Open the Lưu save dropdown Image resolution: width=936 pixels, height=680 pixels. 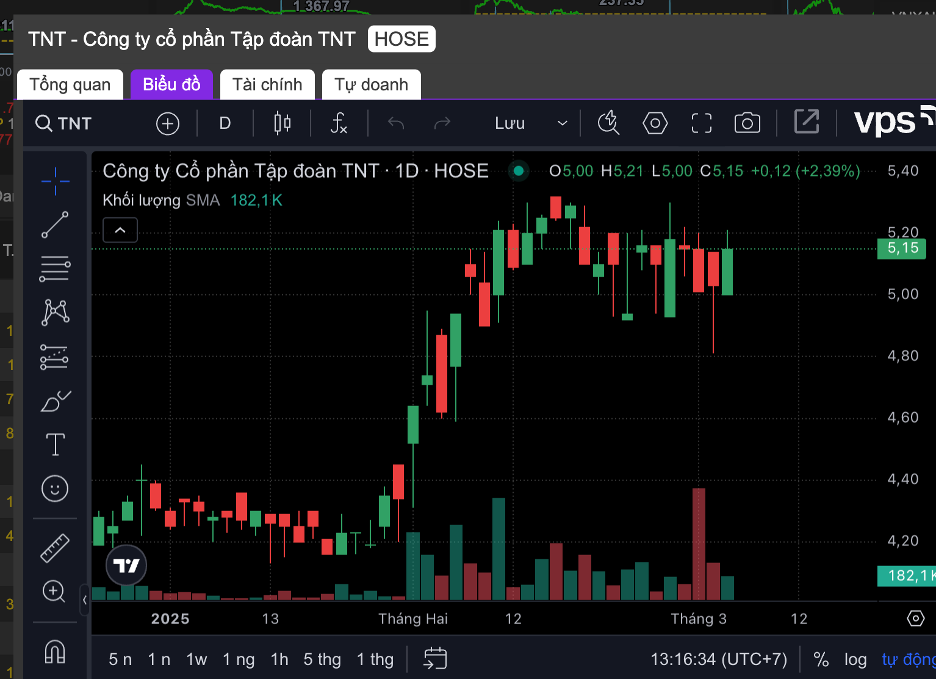click(531, 123)
